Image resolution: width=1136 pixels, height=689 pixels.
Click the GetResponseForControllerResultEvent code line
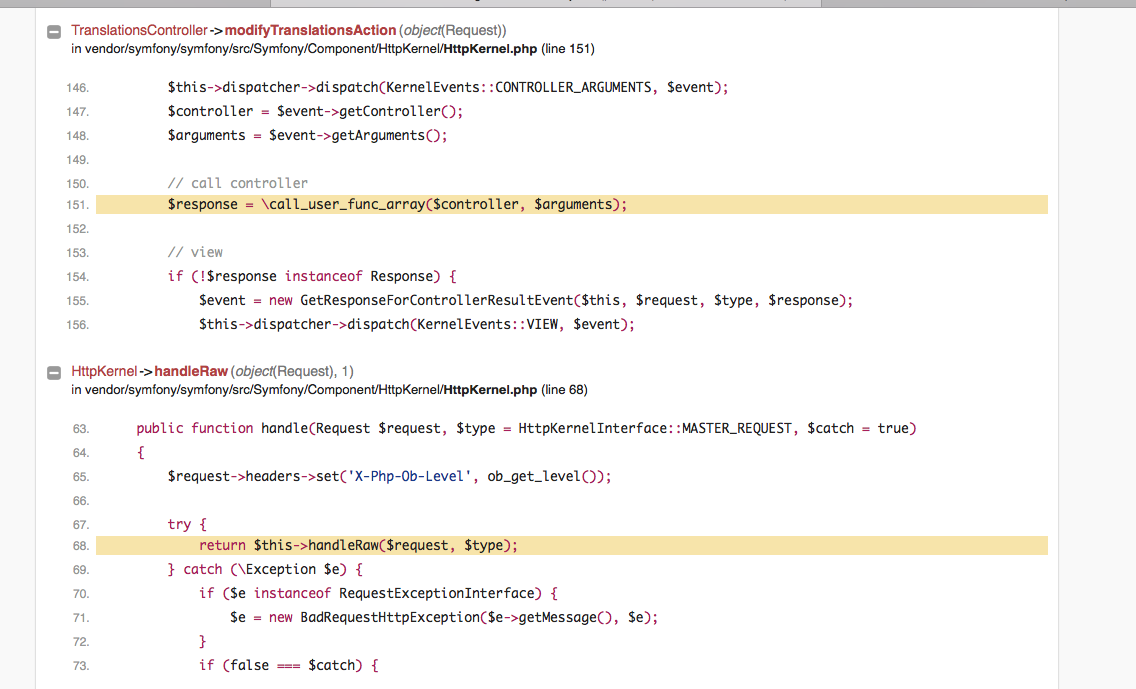[x=526, y=301]
